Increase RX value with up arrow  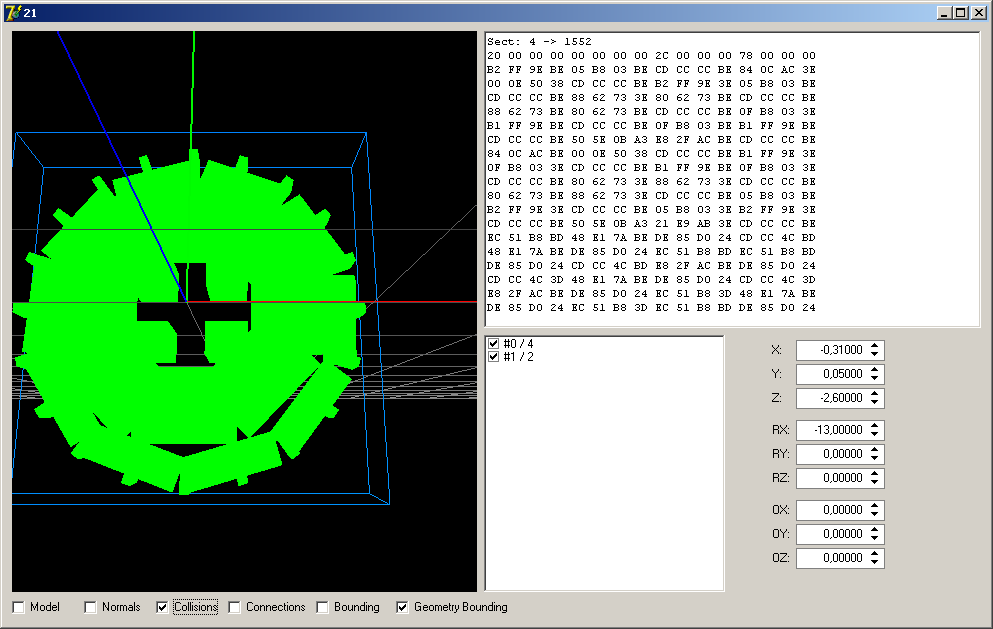click(x=875, y=425)
